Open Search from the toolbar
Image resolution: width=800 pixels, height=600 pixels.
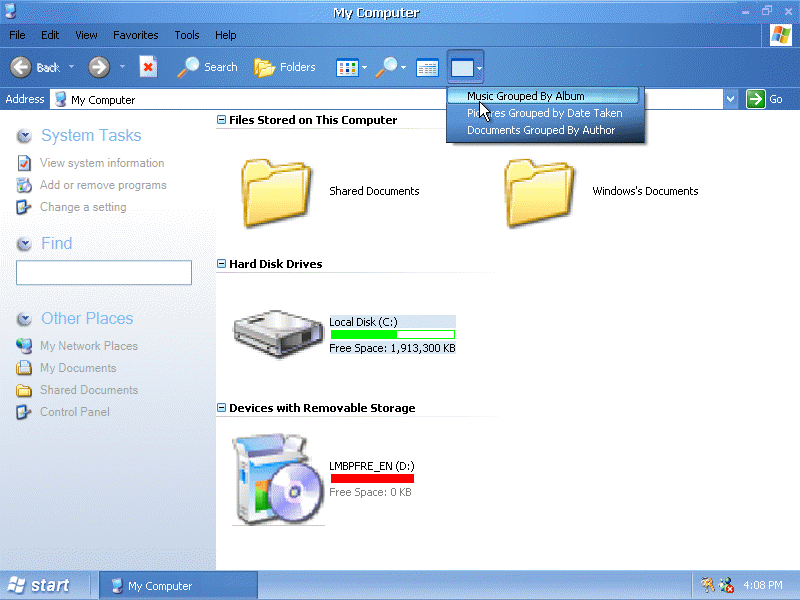coord(208,67)
